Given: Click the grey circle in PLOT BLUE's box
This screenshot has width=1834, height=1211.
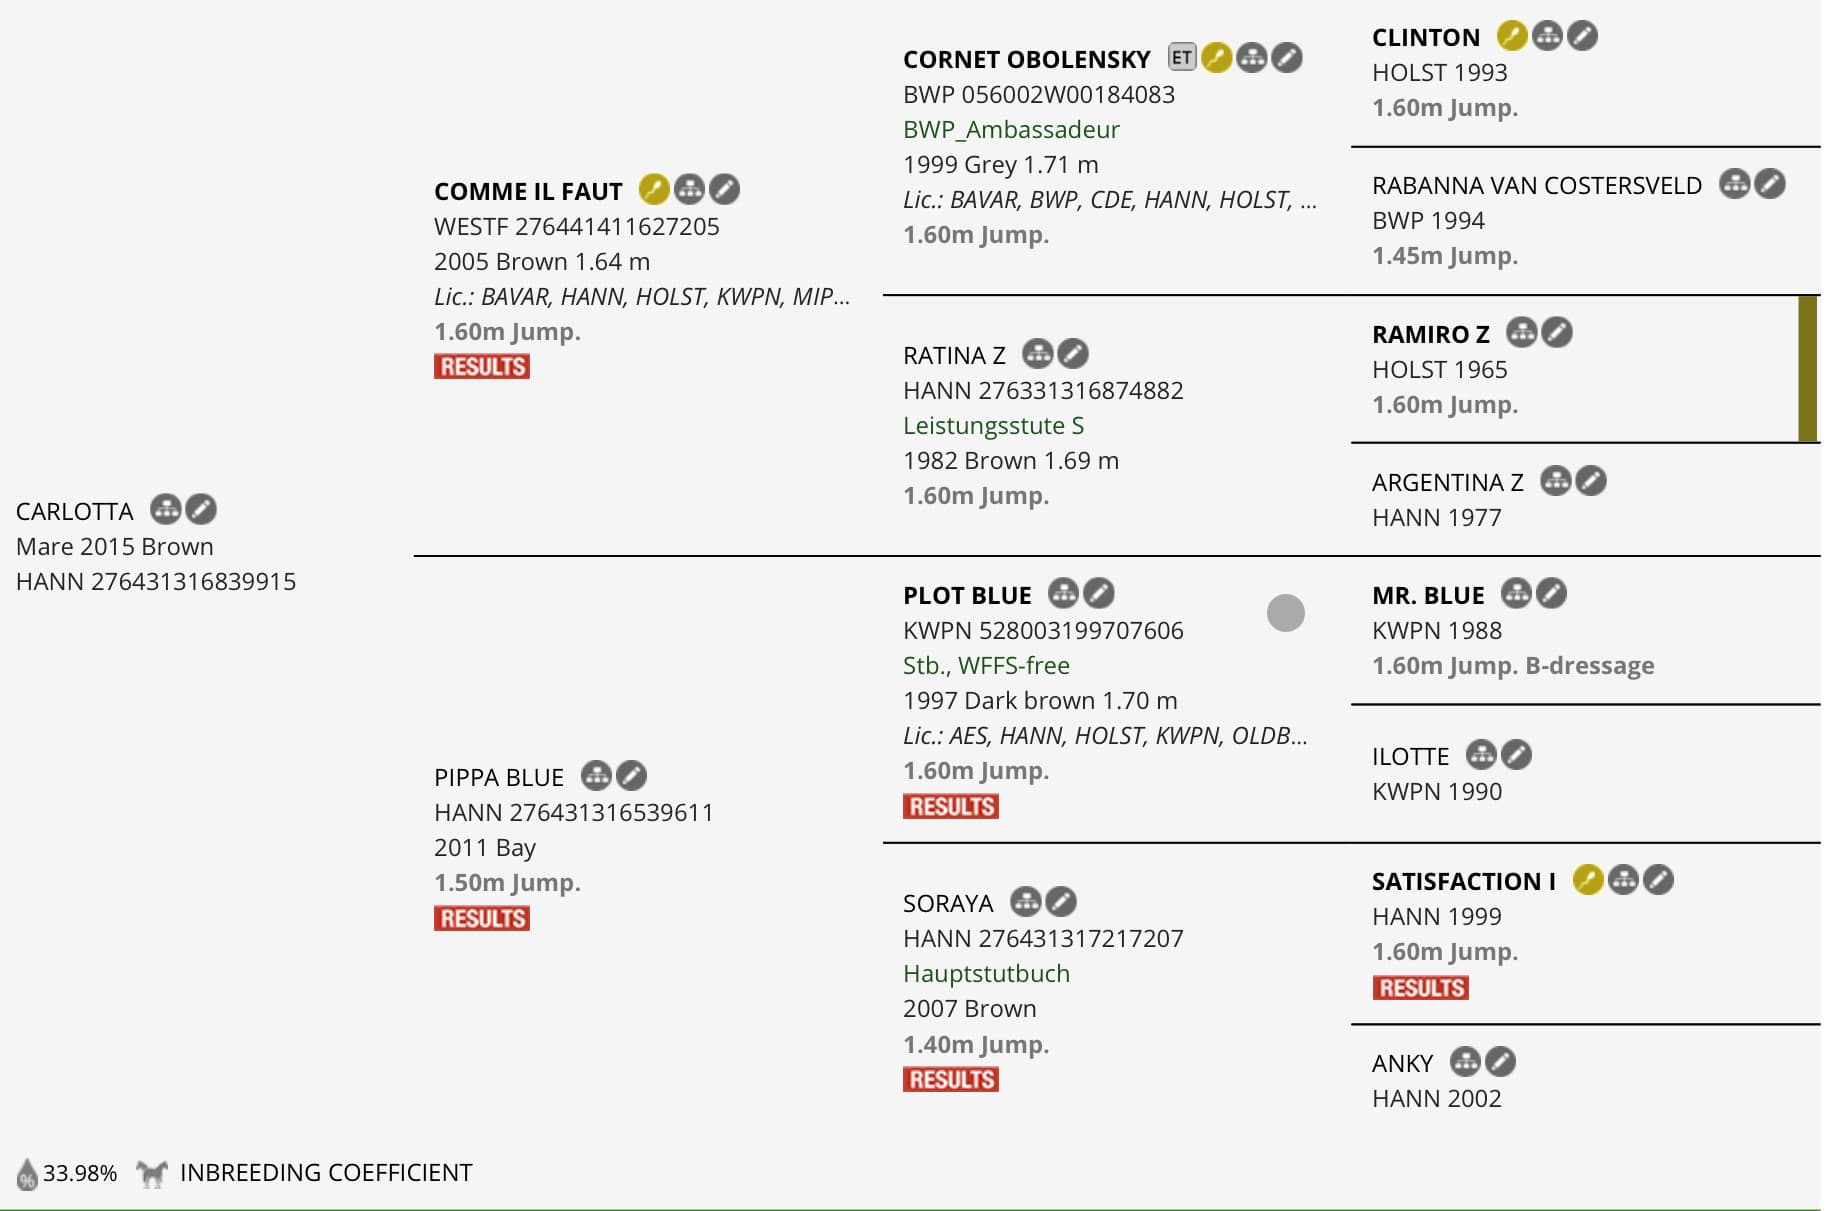Looking at the screenshot, I should pos(1286,613).
